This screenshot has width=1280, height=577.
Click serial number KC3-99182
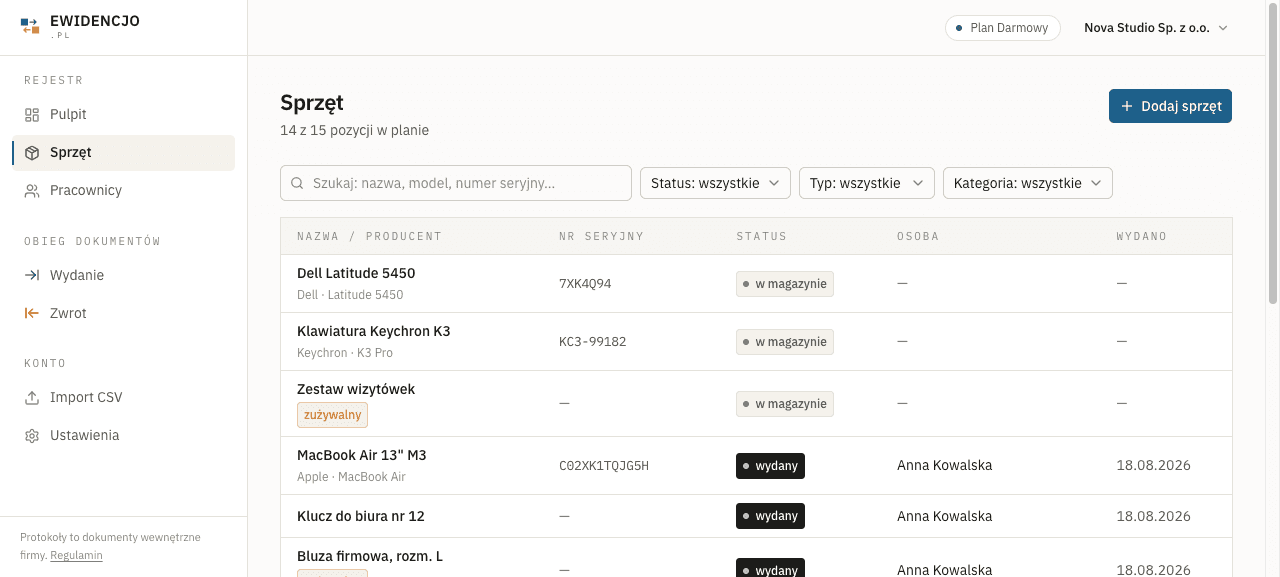[593, 342]
